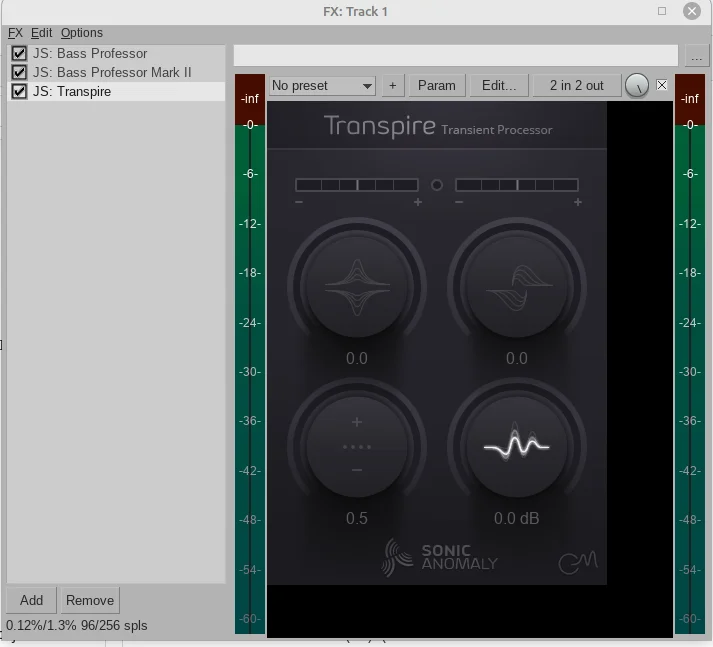This screenshot has height=647, width=713.
Task: Disable the JS: Bass Professor Mark II checkbox
Action: pyautogui.click(x=19, y=72)
